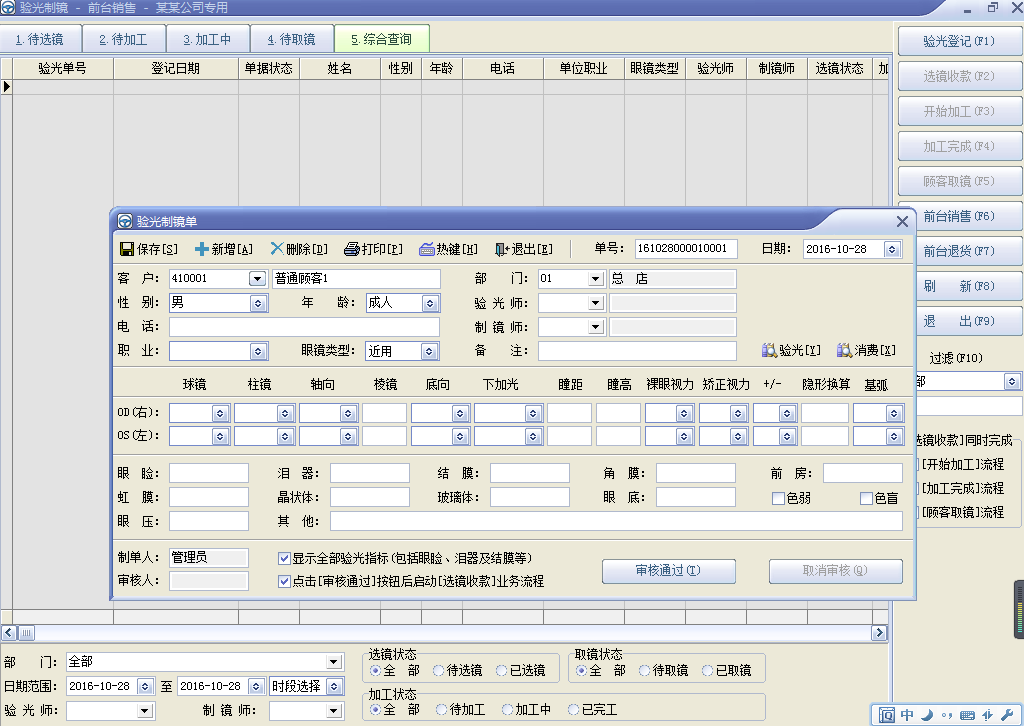Switch to the 3.加工中 tab

click(x=208, y=39)
